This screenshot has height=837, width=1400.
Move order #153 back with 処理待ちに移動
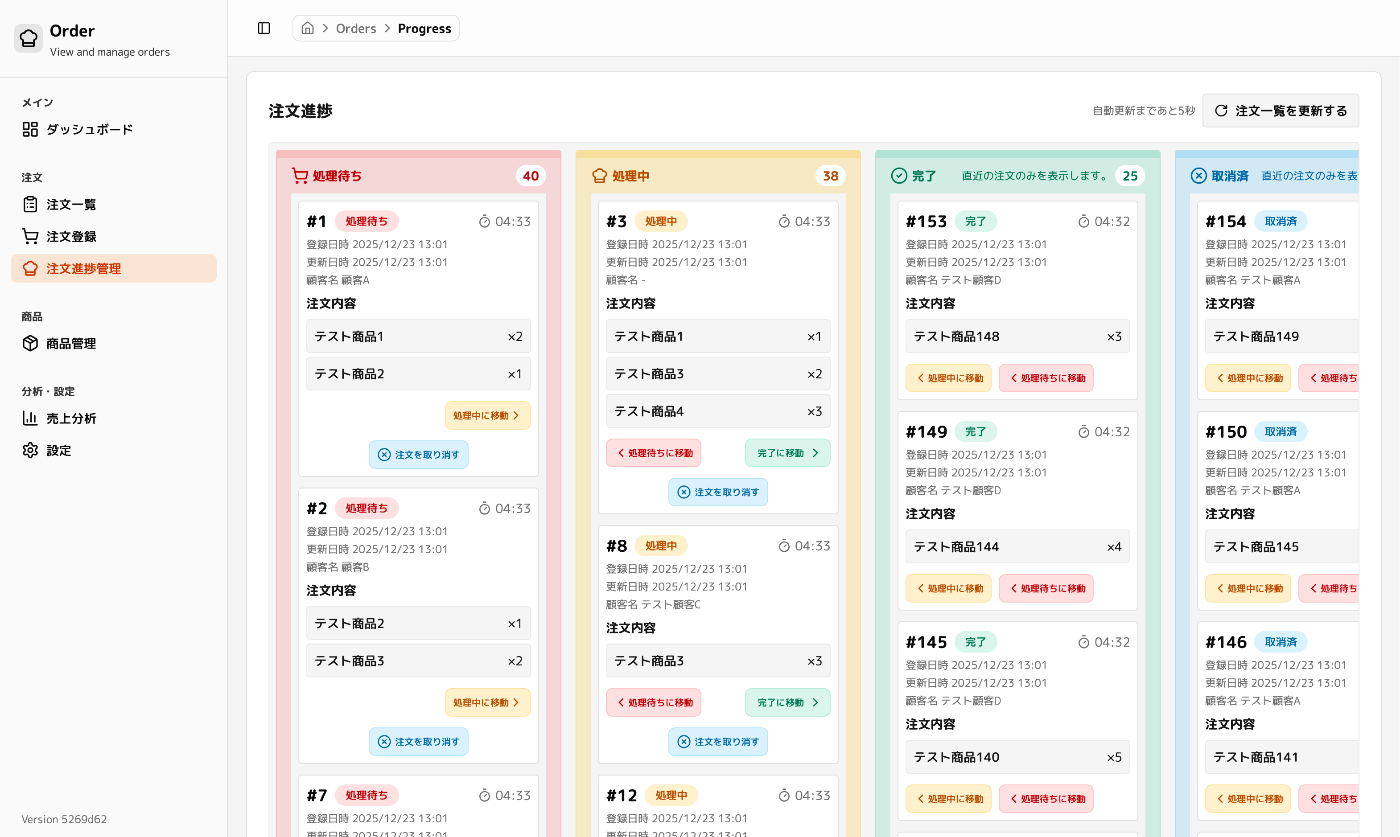click(x=1046, y=377)
